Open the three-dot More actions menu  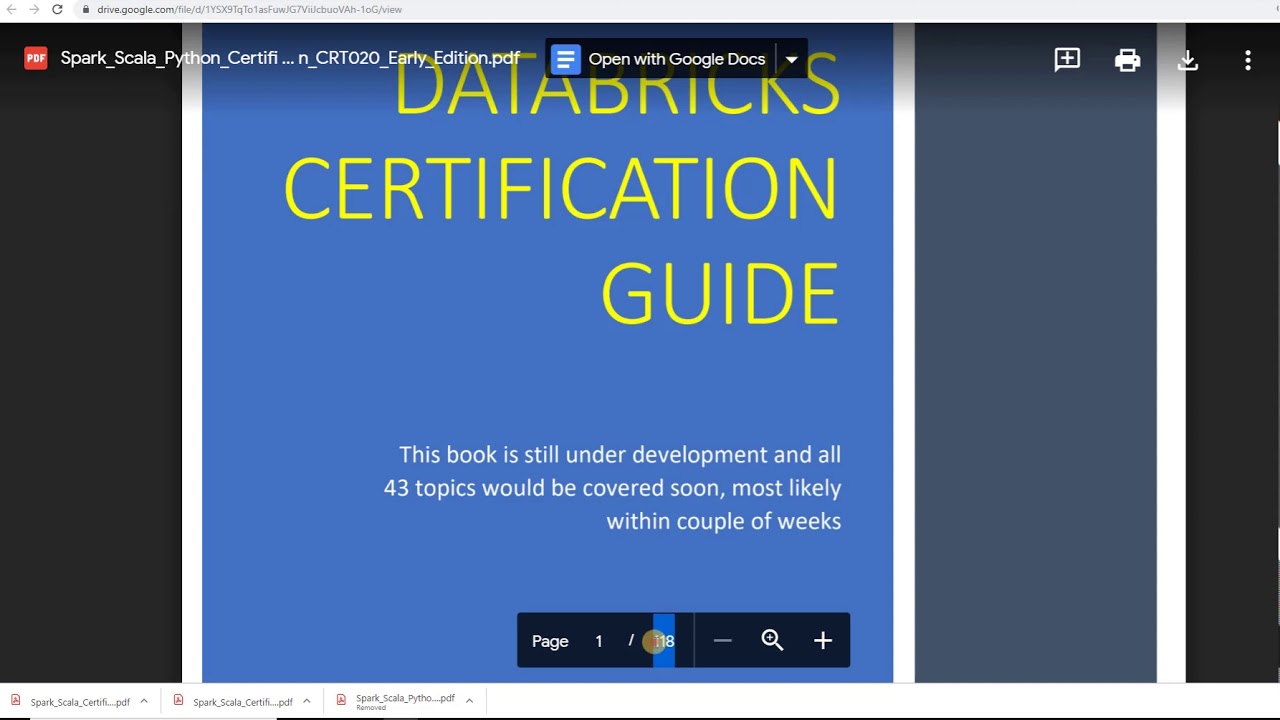pyautogui.click(x=1247, y=60)
